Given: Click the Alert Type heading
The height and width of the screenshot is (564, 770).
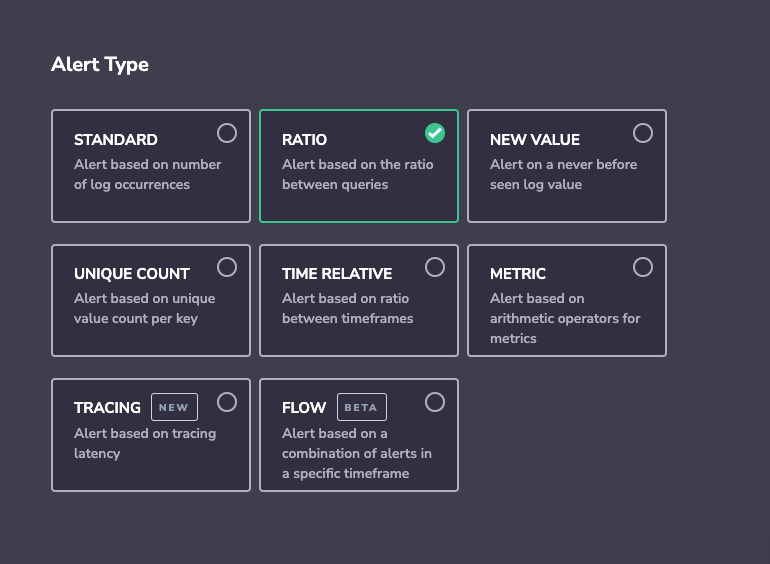Looking at the screenshot, I should [100, 65].
